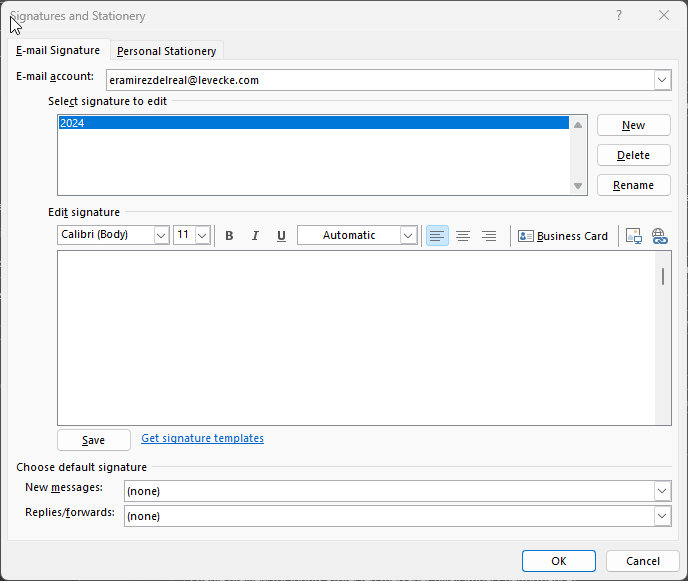The height and width of the screenshot is (581, 688).
Task: Open the font size 11 dropdown
Action: (202, 235)
